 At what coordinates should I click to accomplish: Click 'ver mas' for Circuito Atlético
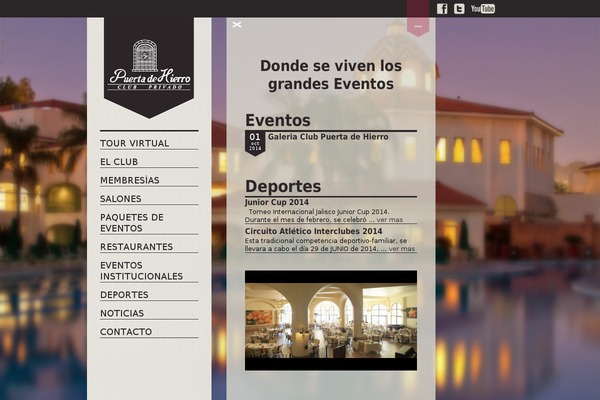coord(401,249)
